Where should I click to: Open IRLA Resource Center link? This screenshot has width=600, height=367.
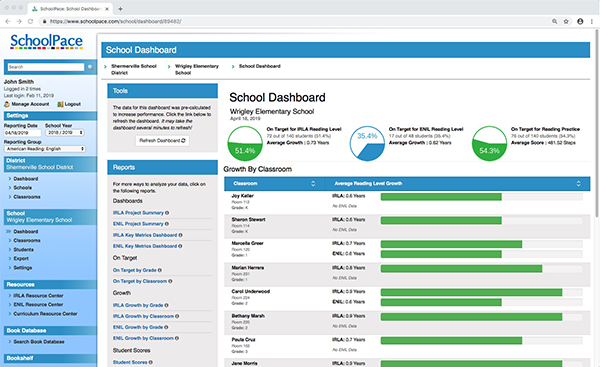pyautogui.click(x=38, y=296)
